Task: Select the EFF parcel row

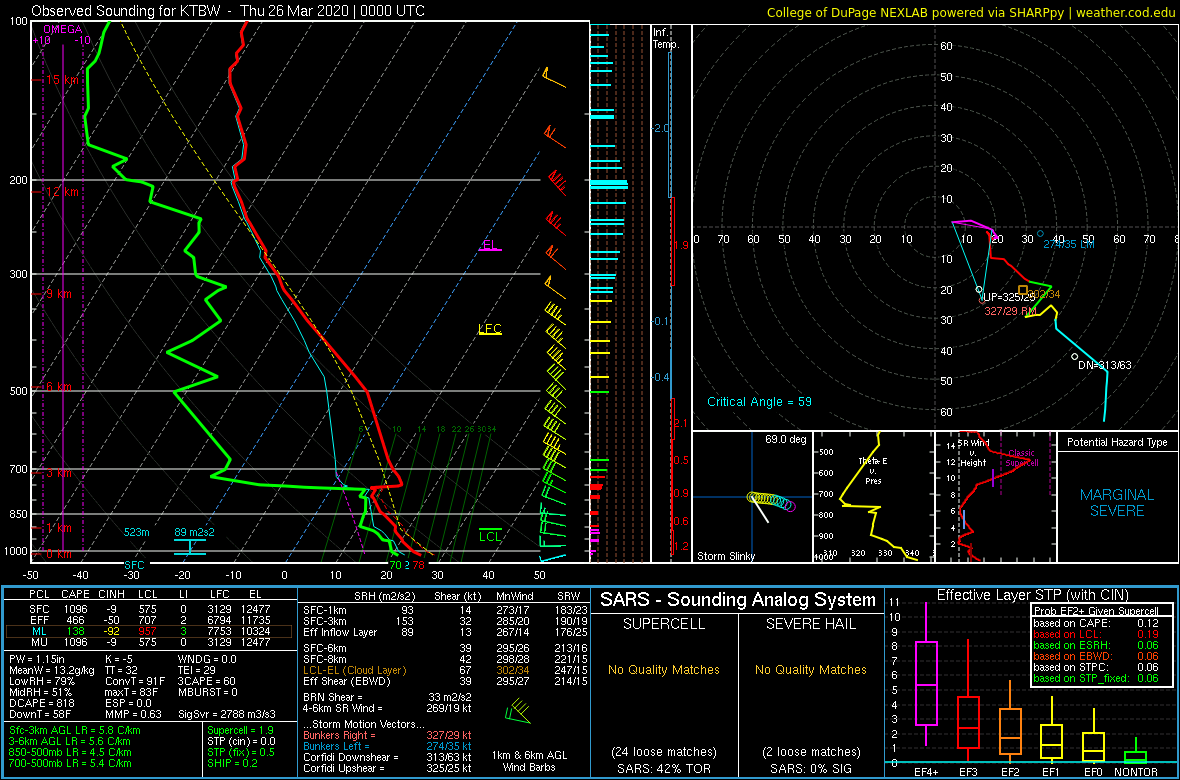Action: (x=150, y=618)
